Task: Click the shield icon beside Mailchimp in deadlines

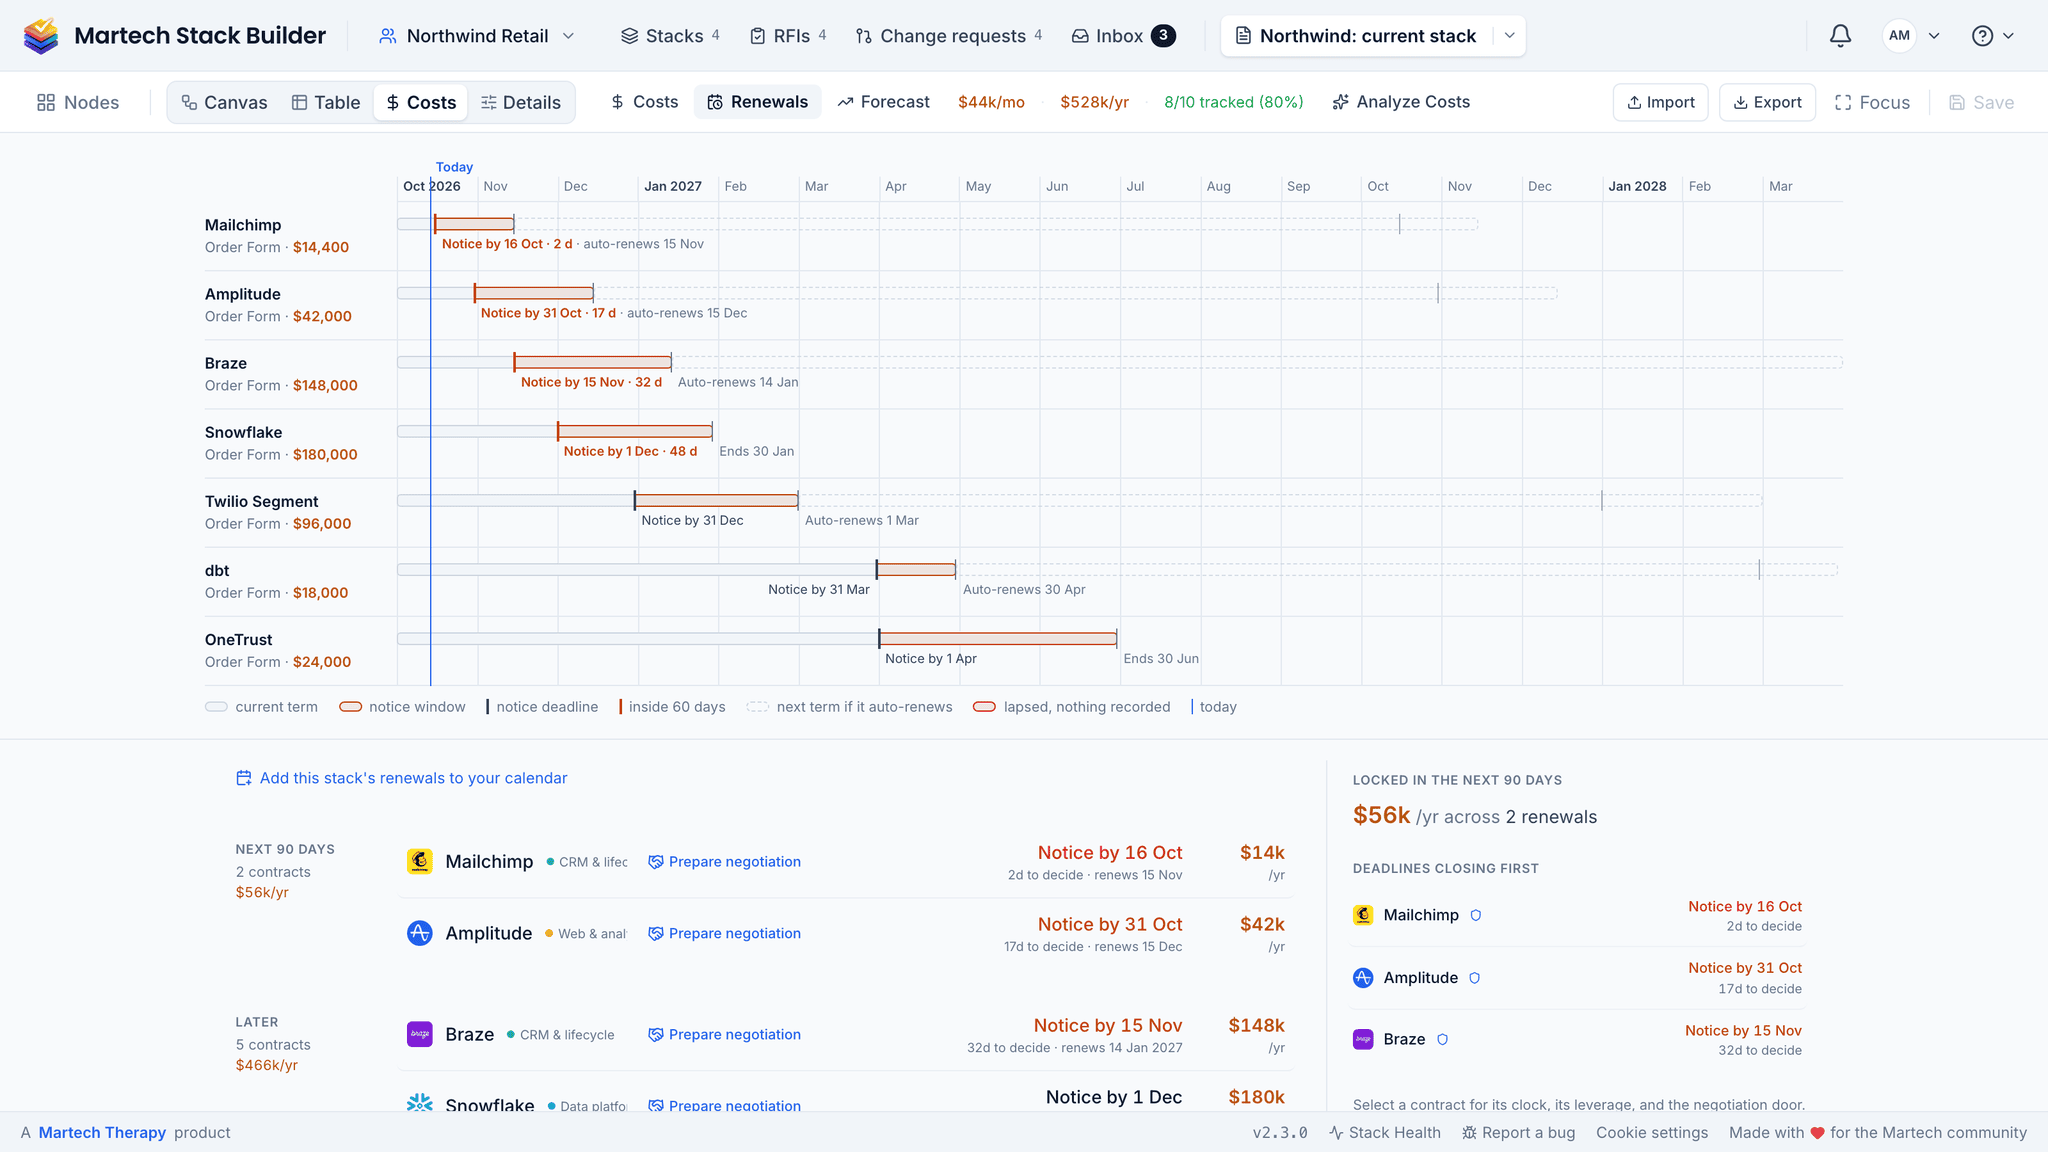Action: pyautogui.click(x=1476, y=915)
